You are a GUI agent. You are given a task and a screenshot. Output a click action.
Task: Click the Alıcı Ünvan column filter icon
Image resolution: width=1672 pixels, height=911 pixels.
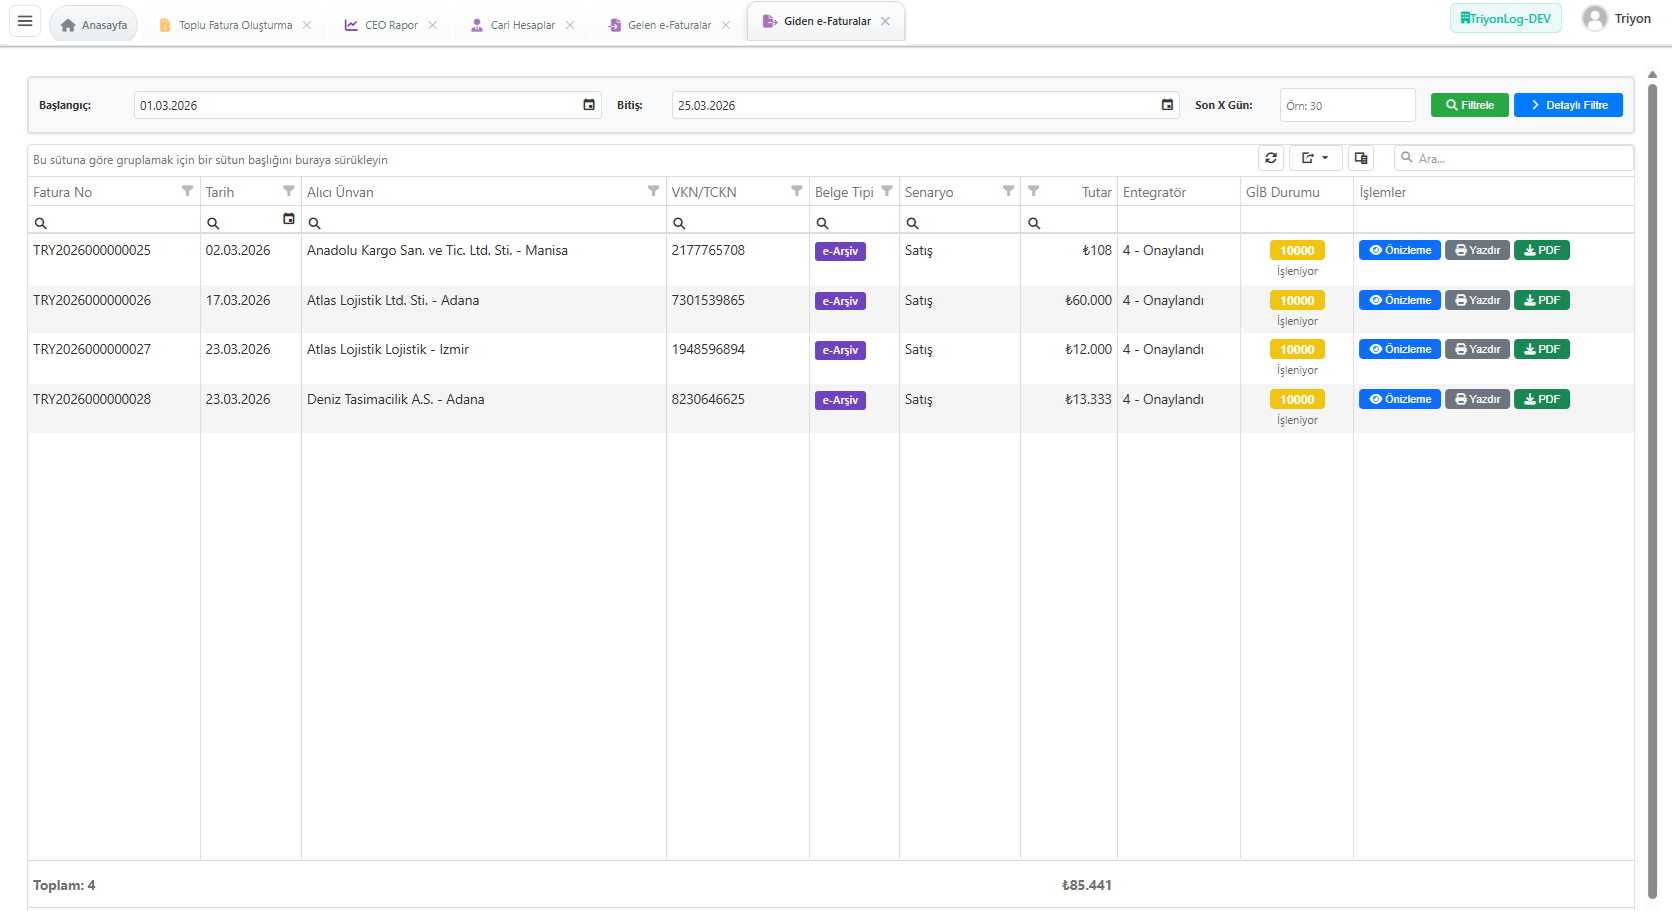pyautogui.click(x=653, y=191)
